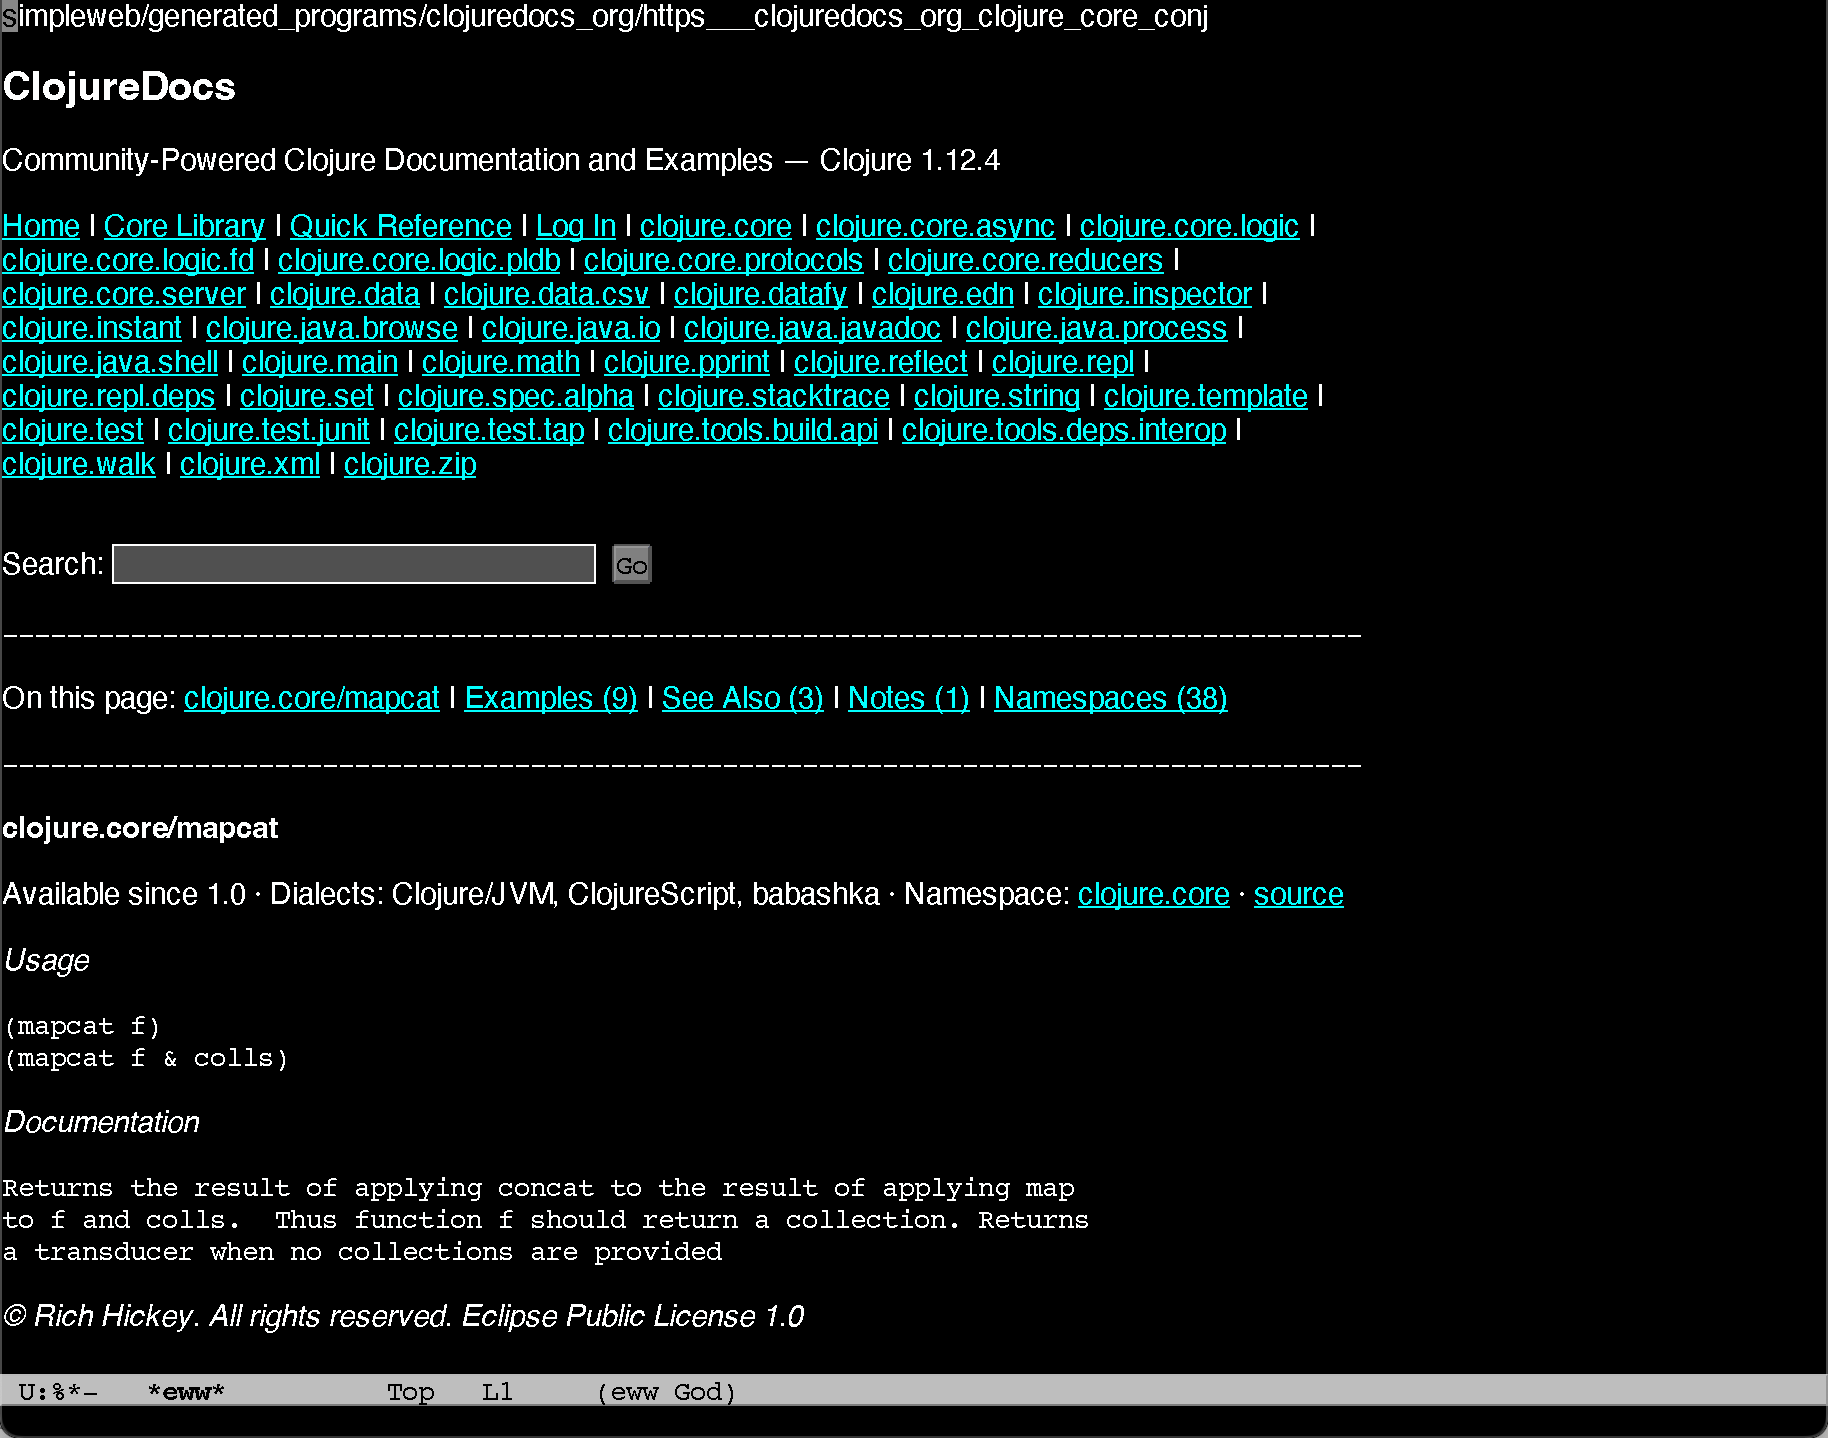This screenshot has width=1828, height=1438.
Task: Open clojure.stacktrace namespace link
Action: (774, 397)
